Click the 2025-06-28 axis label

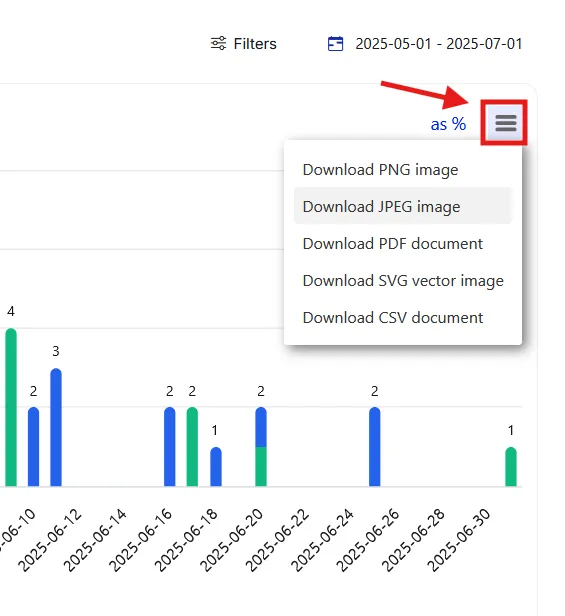pos(413,540)
